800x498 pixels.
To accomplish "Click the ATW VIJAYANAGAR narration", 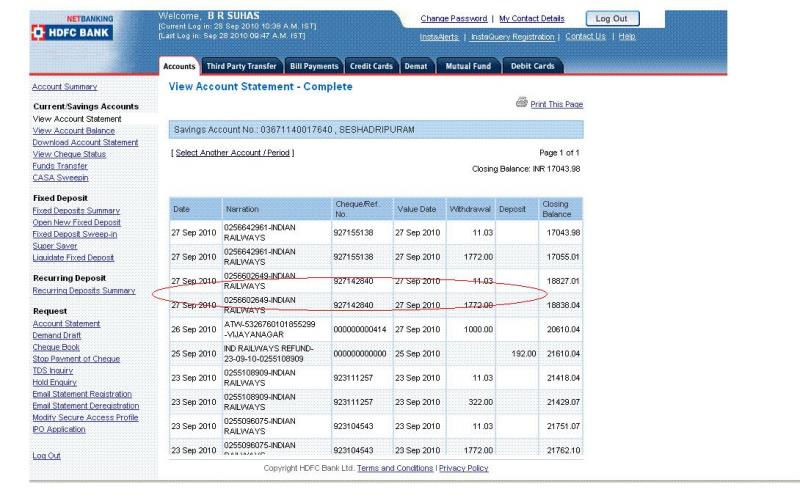I will pos(269,329).
